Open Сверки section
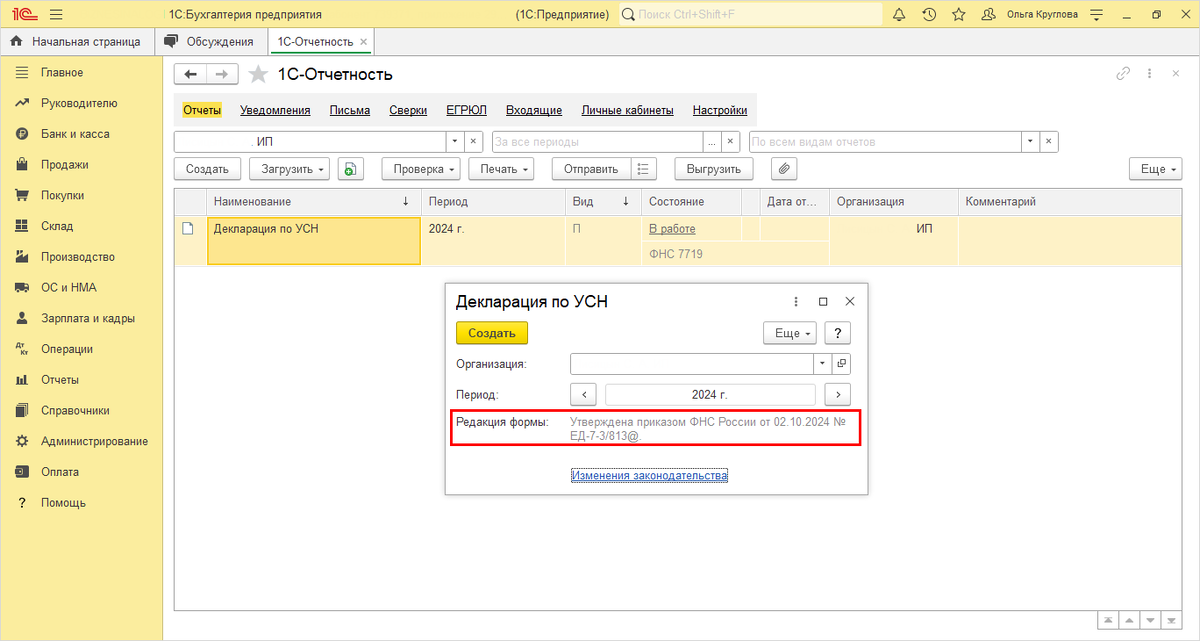The image size is (1200, 641). tap(408, 111)
